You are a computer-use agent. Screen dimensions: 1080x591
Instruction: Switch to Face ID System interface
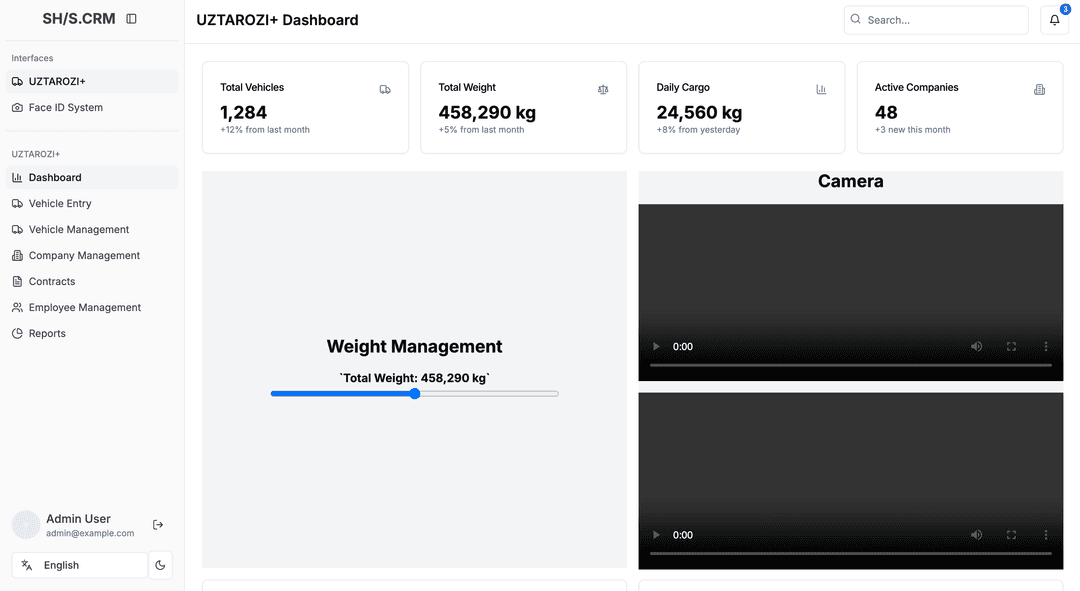tap(65, 108)
